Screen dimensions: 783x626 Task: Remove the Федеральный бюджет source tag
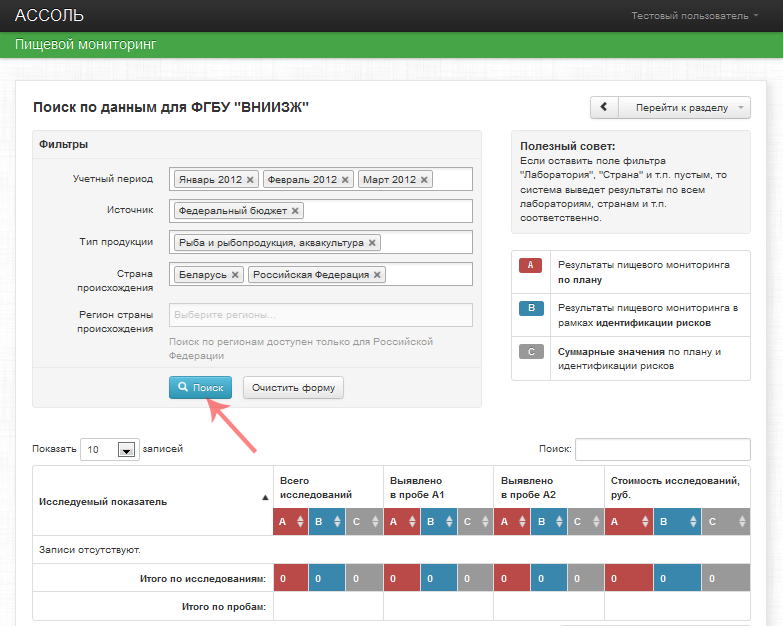coord(295,211)
